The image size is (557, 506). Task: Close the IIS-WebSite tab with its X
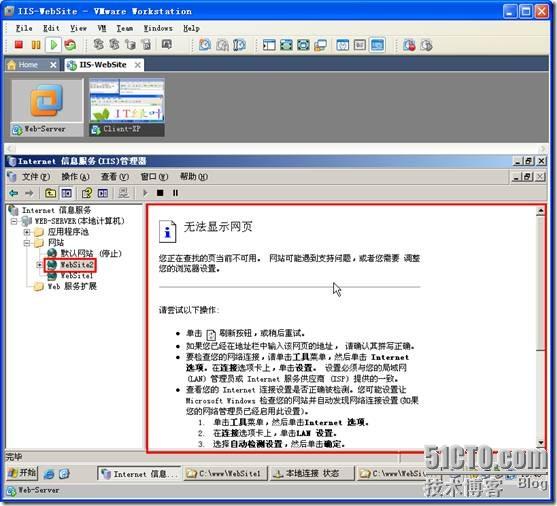click(137, 65)
